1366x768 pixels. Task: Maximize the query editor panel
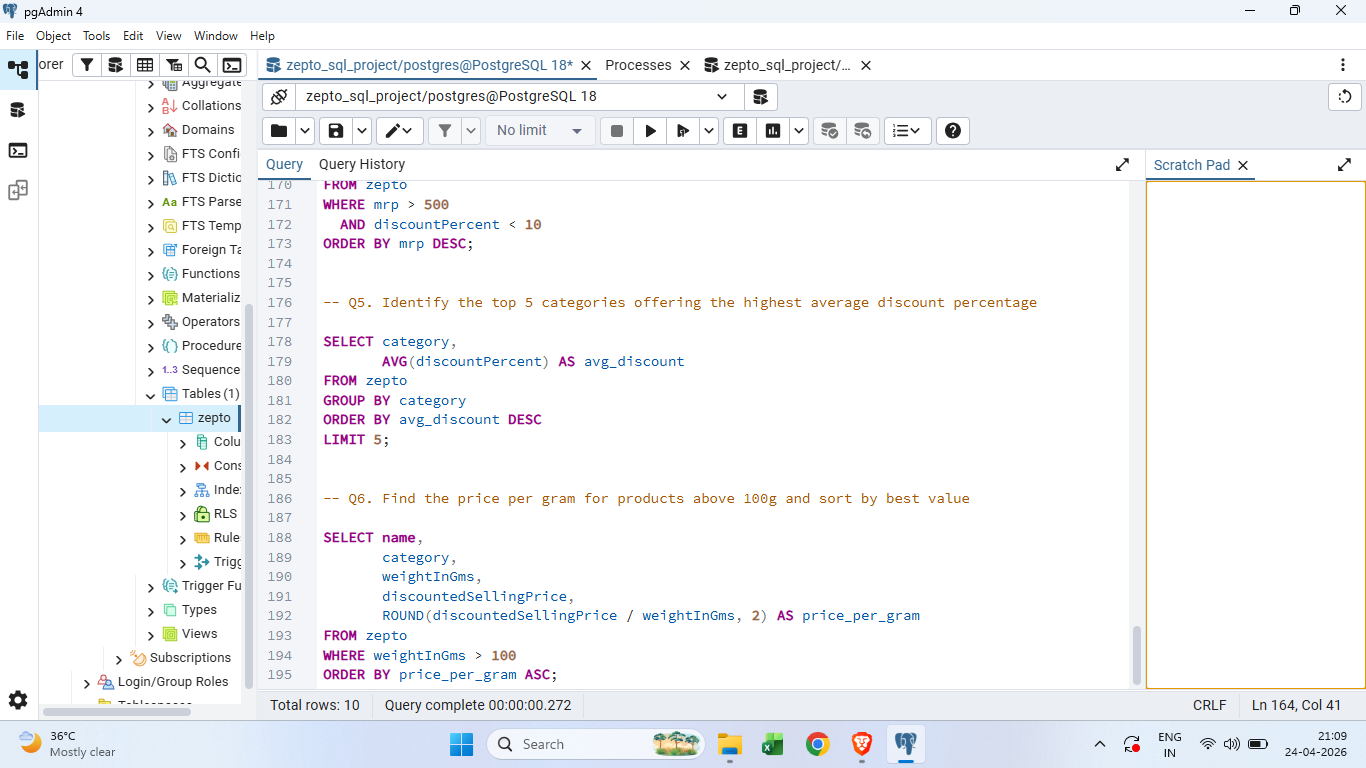pyautogui.click(x=1122, y=165)
